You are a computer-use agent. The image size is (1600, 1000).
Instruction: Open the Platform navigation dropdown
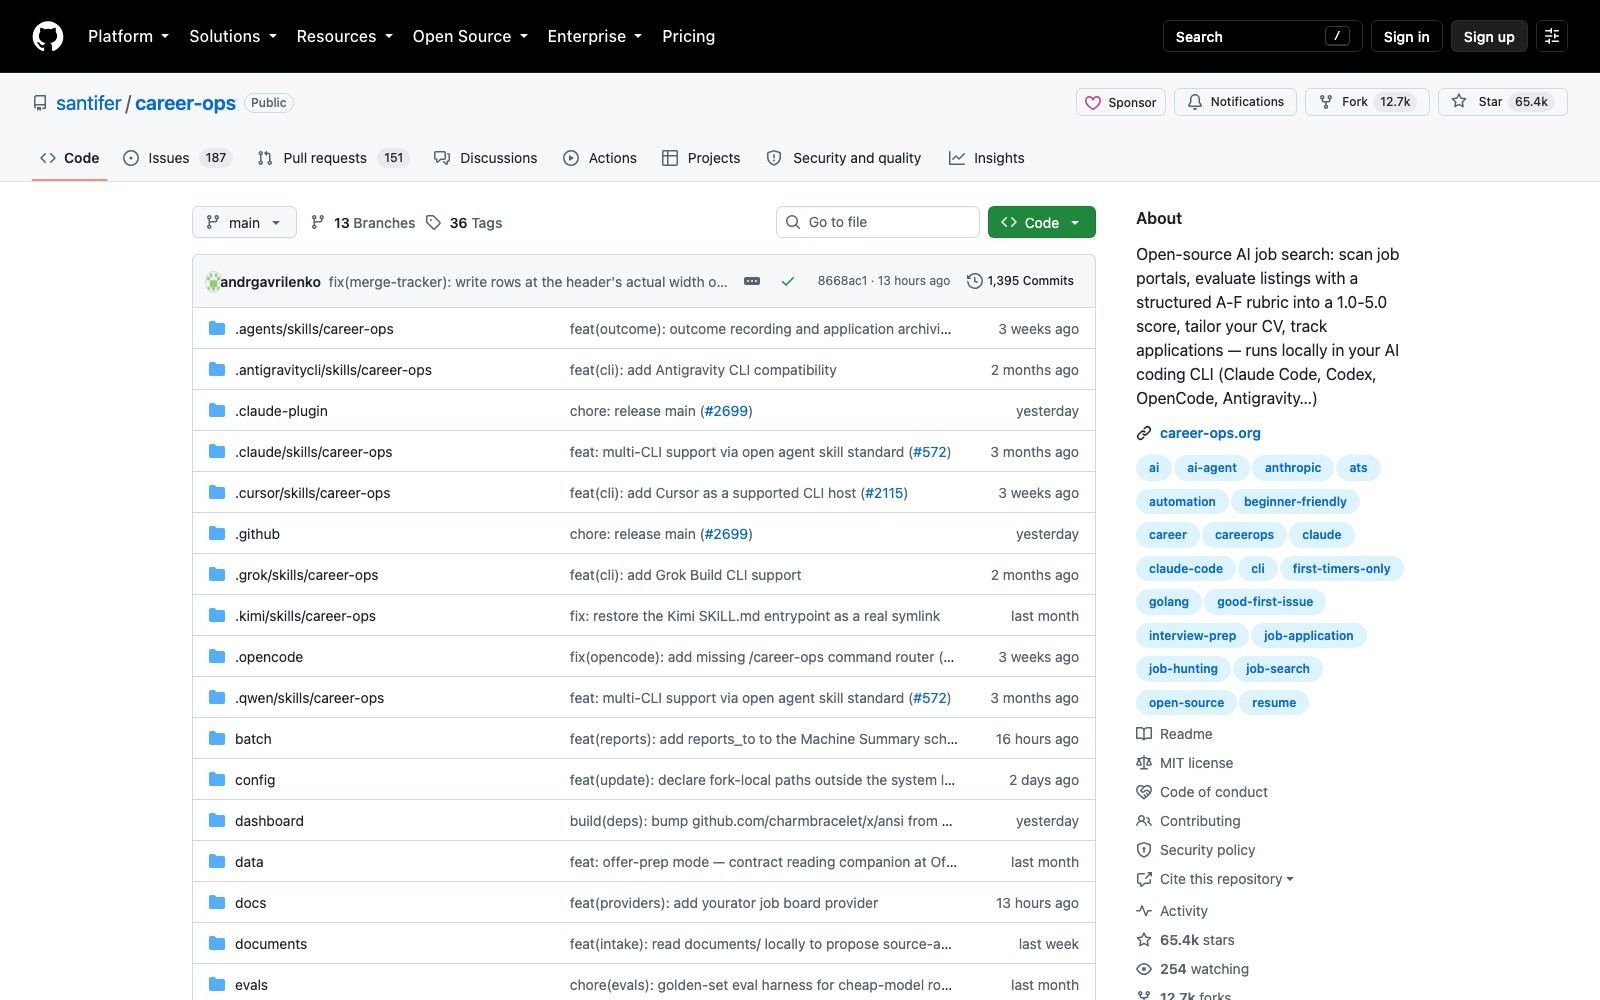[128, 36]
